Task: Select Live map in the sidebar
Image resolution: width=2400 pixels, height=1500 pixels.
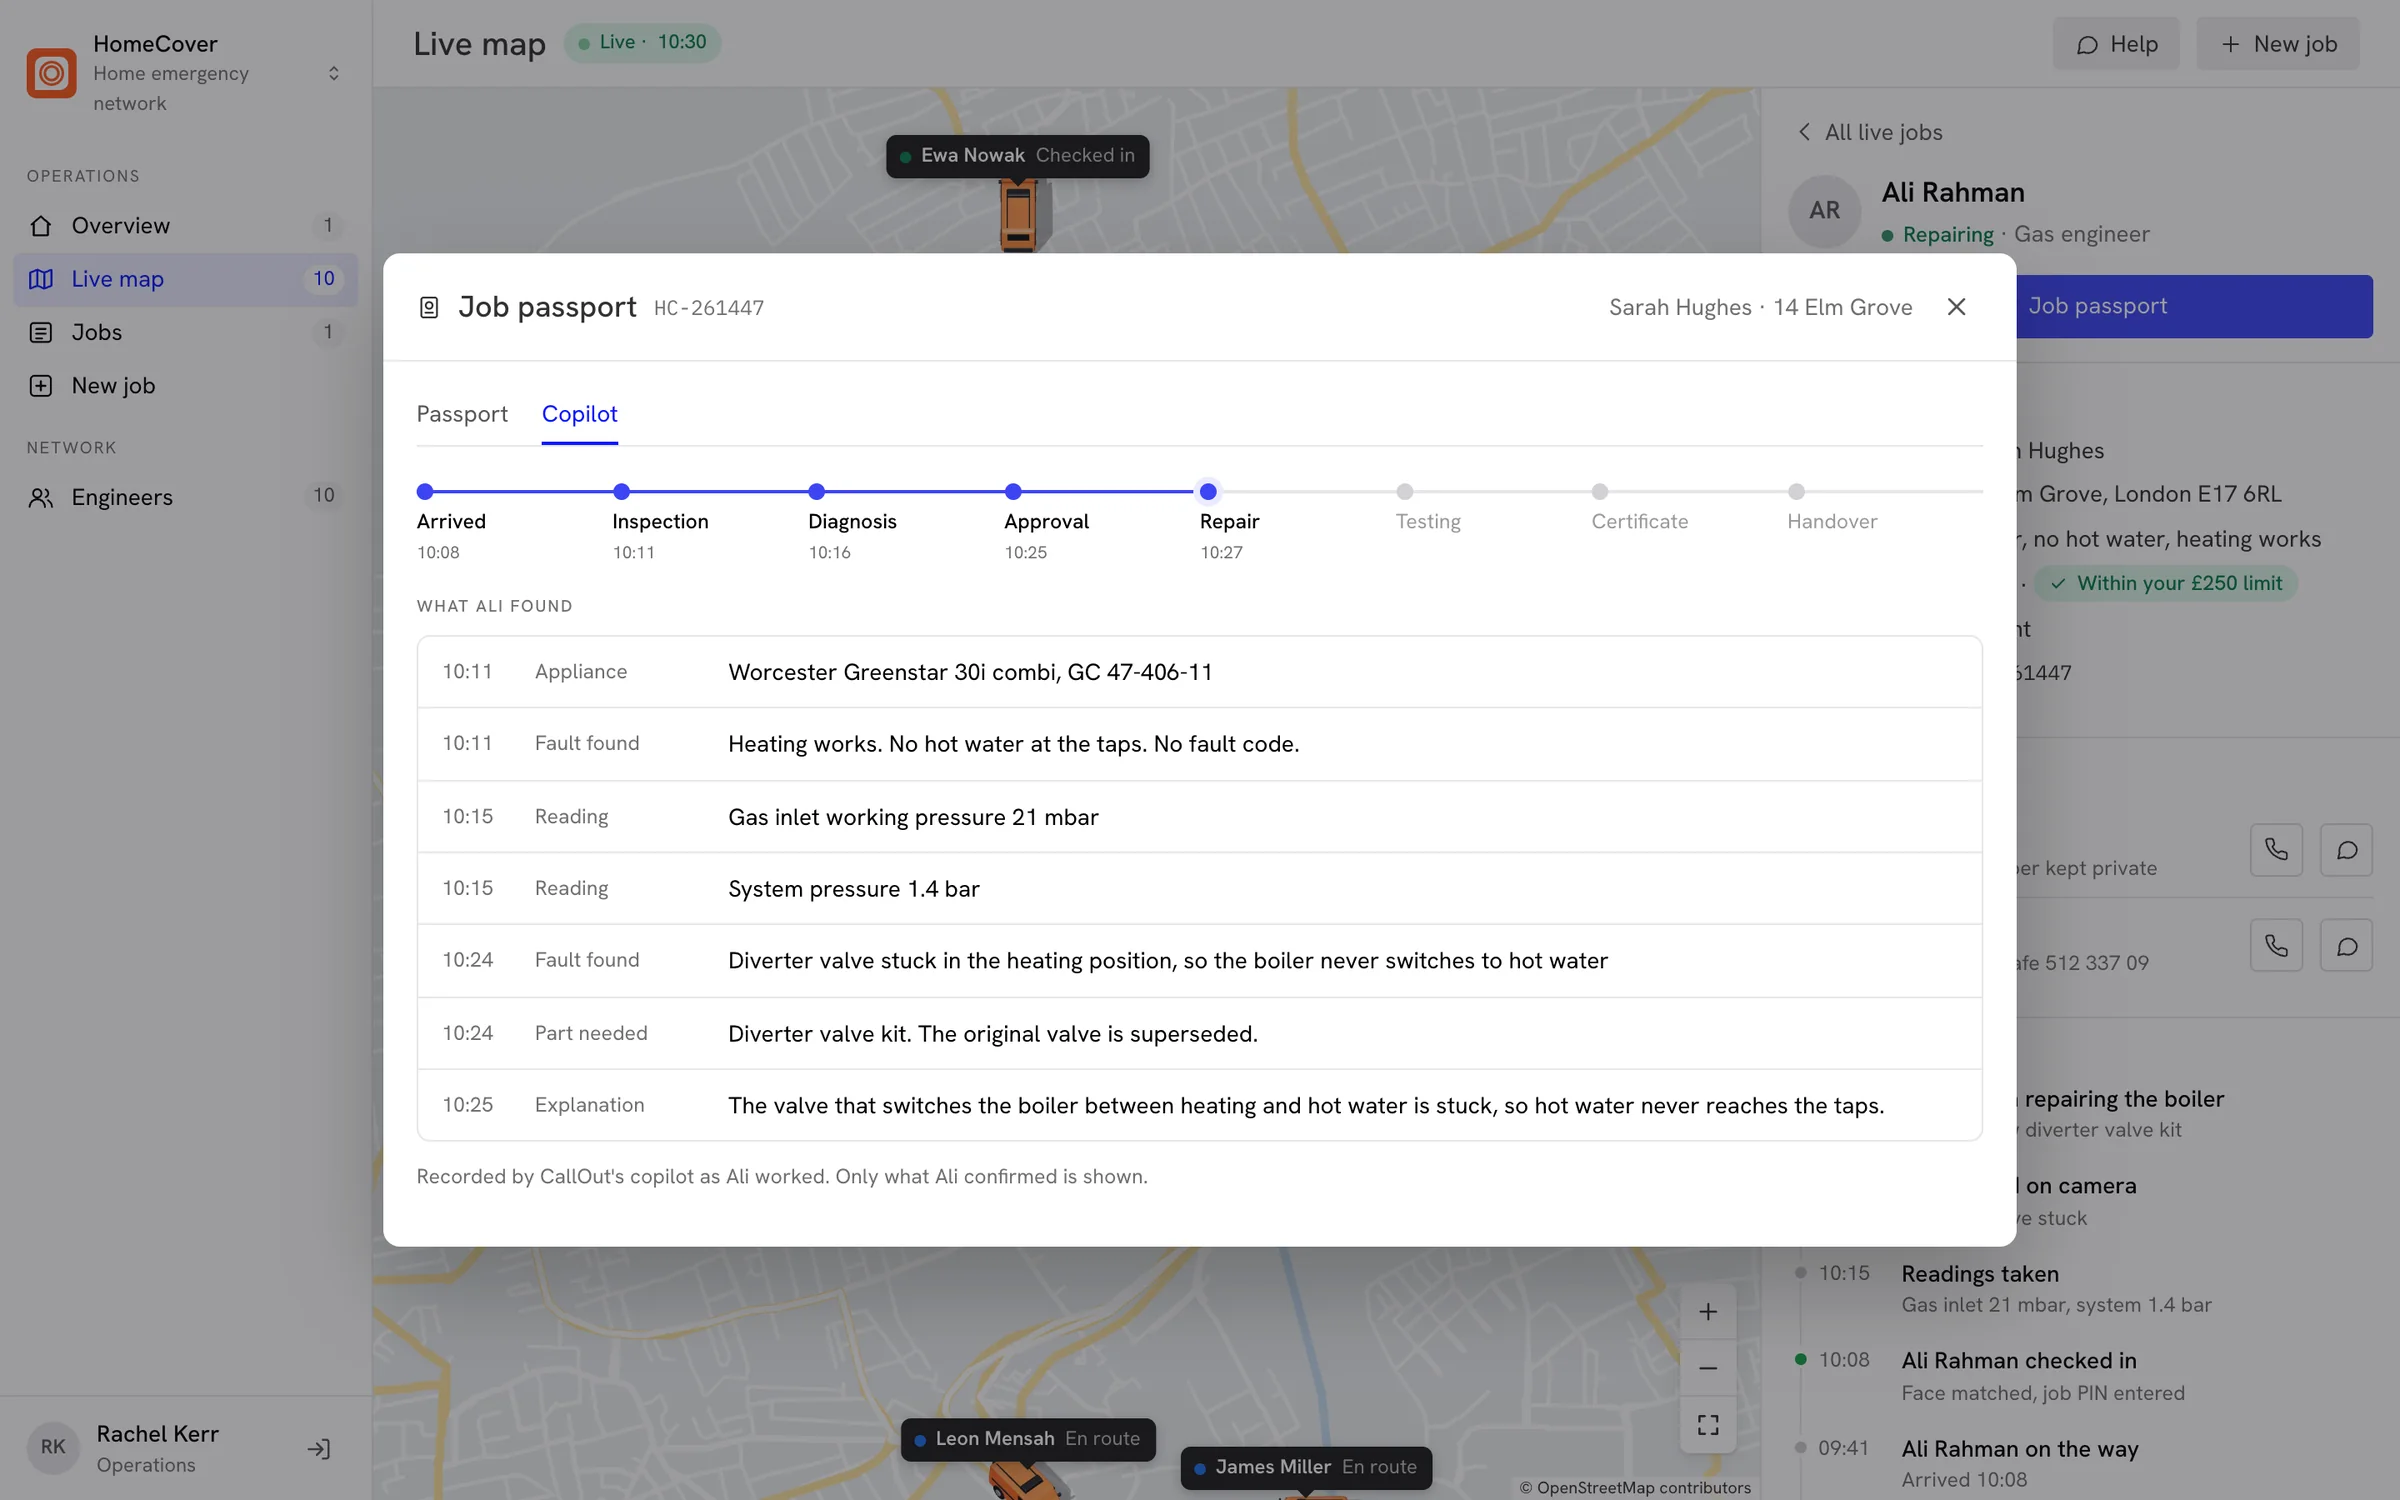Action: tap(185, 279)
